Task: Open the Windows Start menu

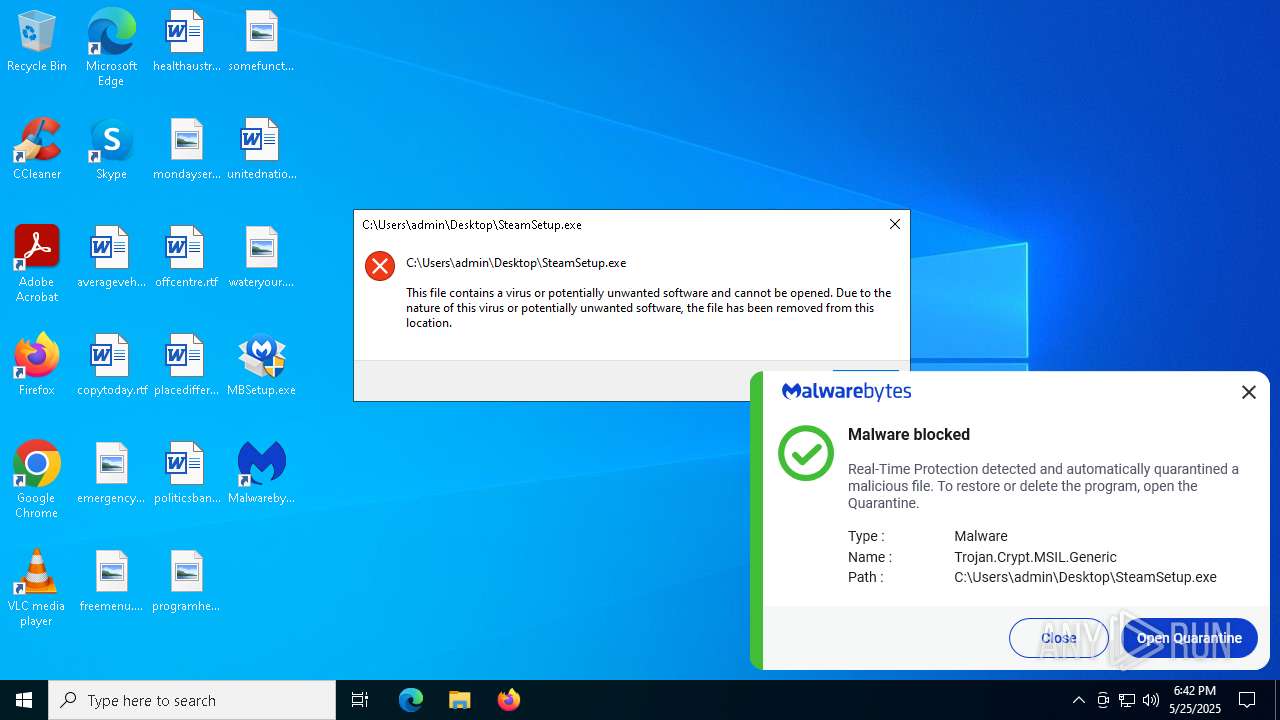Action: [x=24, y=700]
